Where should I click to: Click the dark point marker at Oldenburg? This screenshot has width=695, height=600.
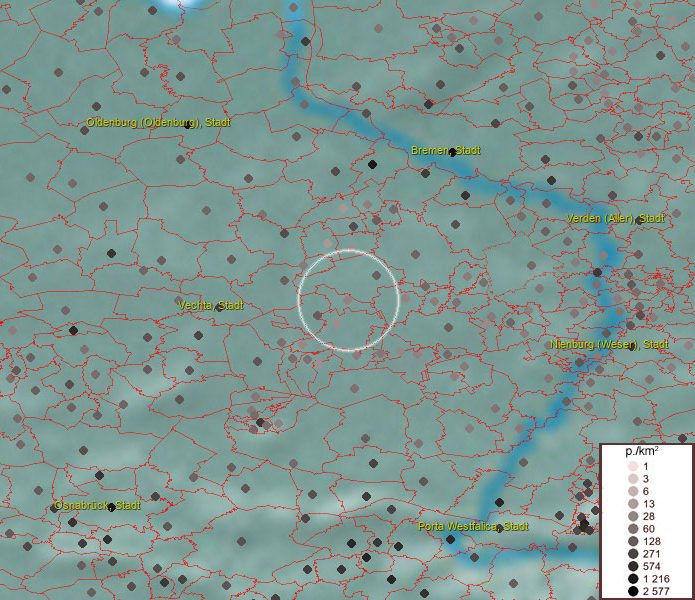coord(187,125)
